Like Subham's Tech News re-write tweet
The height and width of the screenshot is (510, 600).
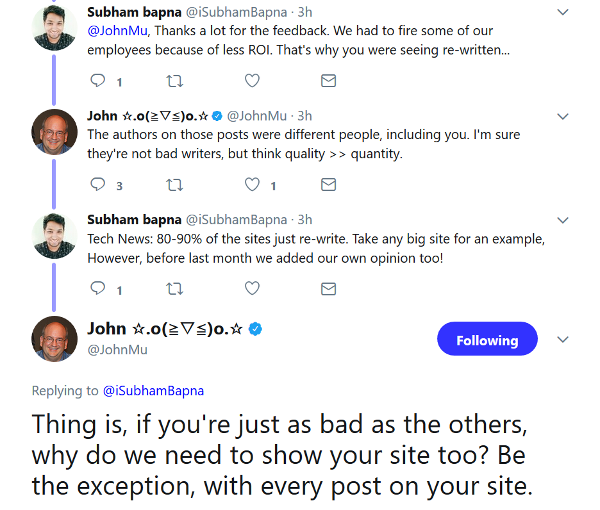252,289
